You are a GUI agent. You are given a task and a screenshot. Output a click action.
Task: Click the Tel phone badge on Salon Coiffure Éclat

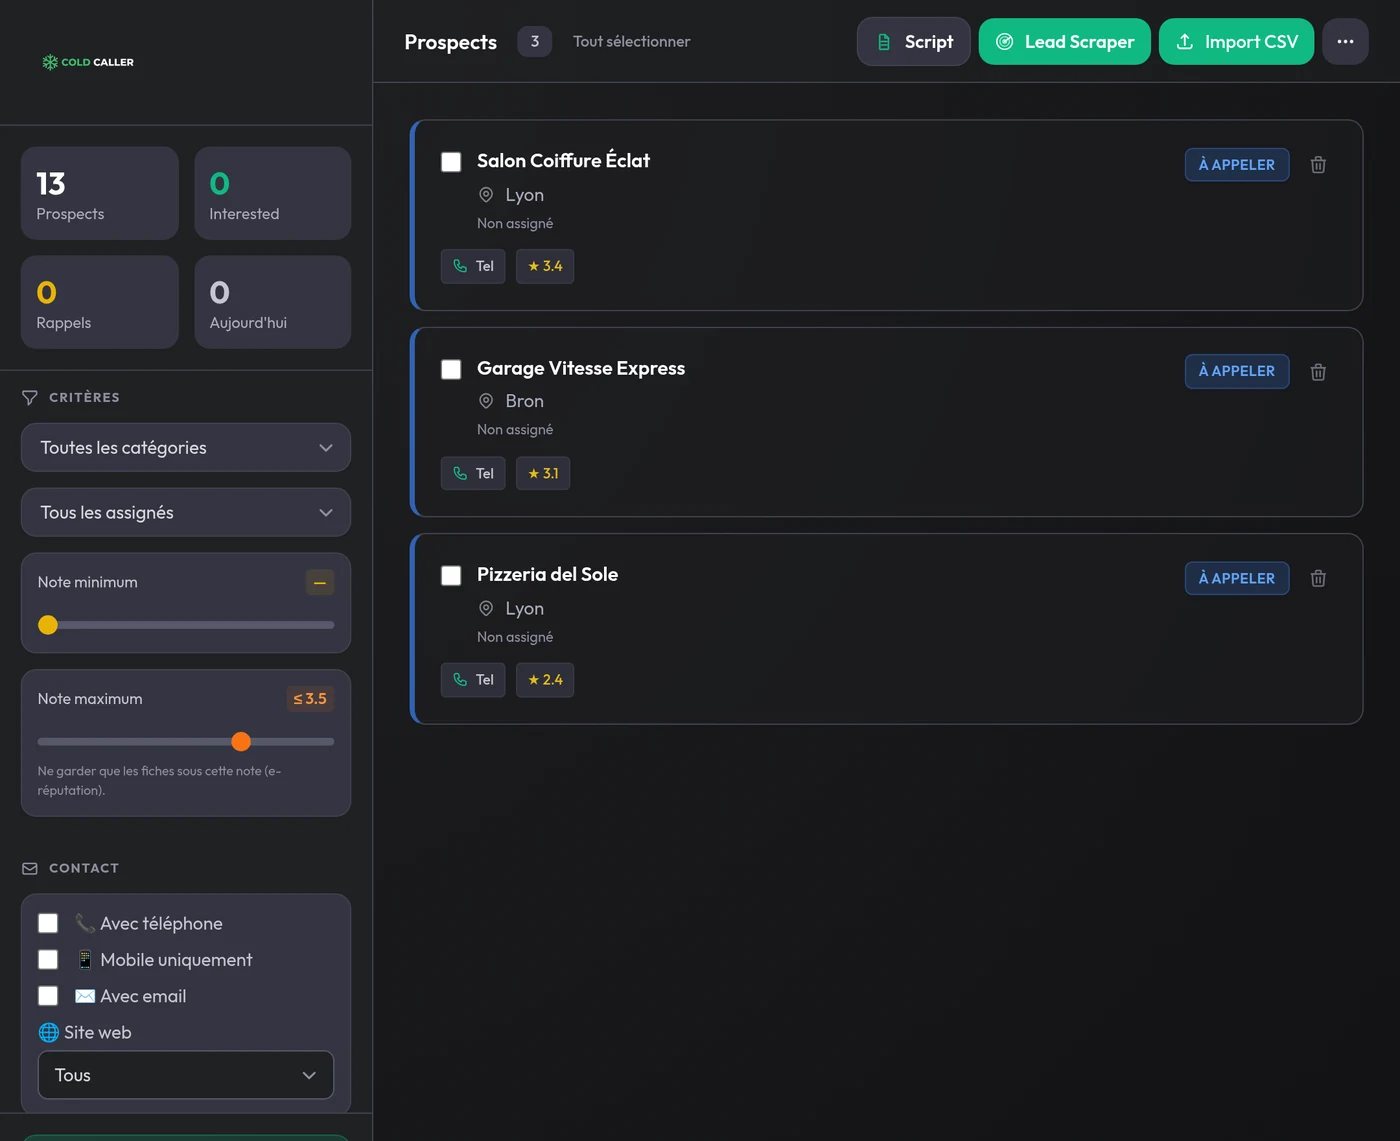point(473,266)
